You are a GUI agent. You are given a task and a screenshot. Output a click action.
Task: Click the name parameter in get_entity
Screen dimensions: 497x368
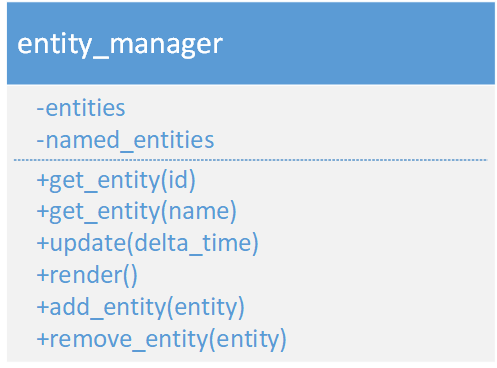pyautogui.click(x=199, y=212)
